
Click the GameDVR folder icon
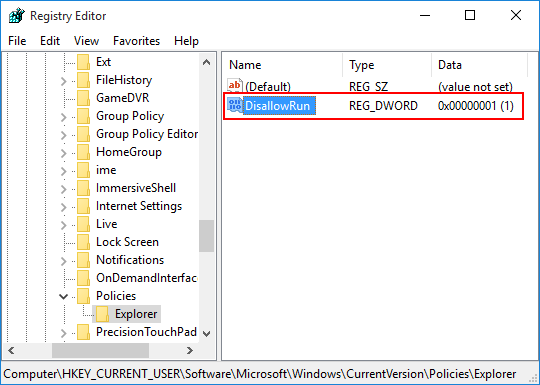(x=83, y=98)
